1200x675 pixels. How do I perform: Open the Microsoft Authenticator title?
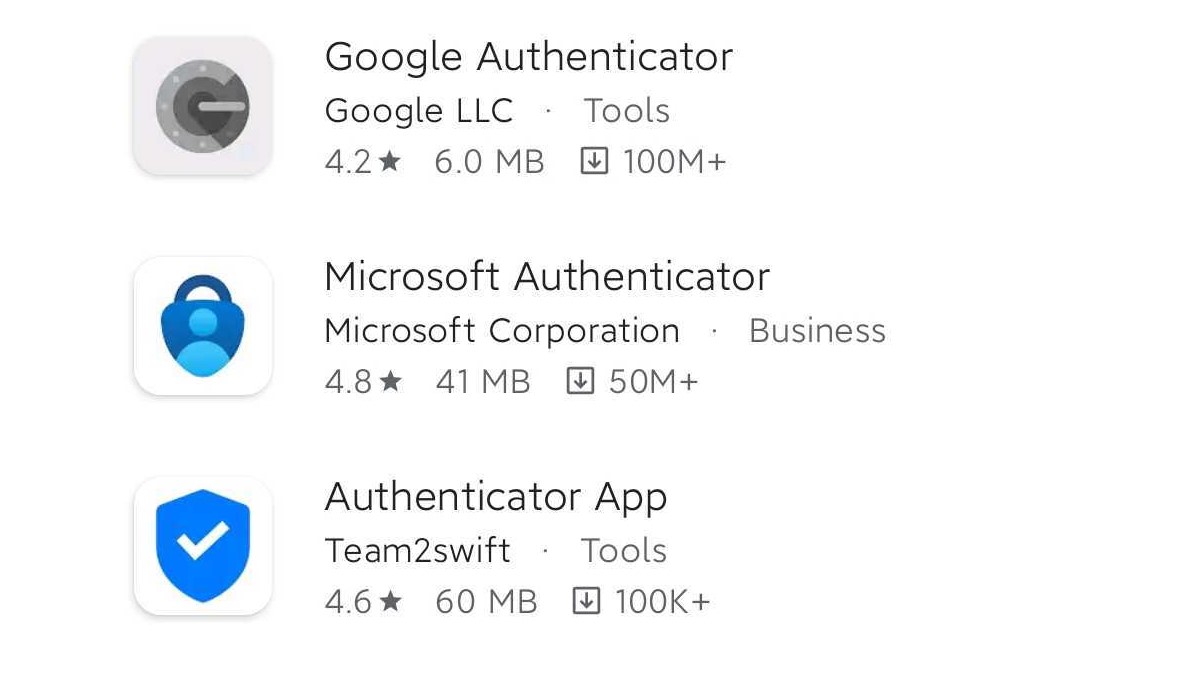pyautogui.click(x=547, y=276)
